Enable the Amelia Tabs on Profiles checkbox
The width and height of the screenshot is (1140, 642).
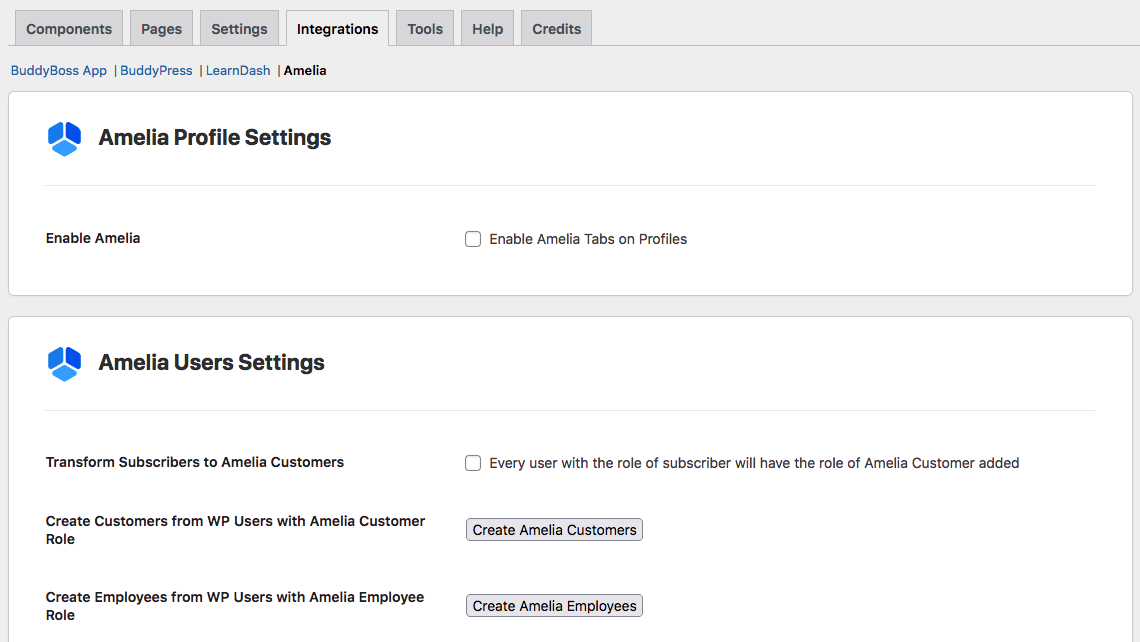click(473, 239)
